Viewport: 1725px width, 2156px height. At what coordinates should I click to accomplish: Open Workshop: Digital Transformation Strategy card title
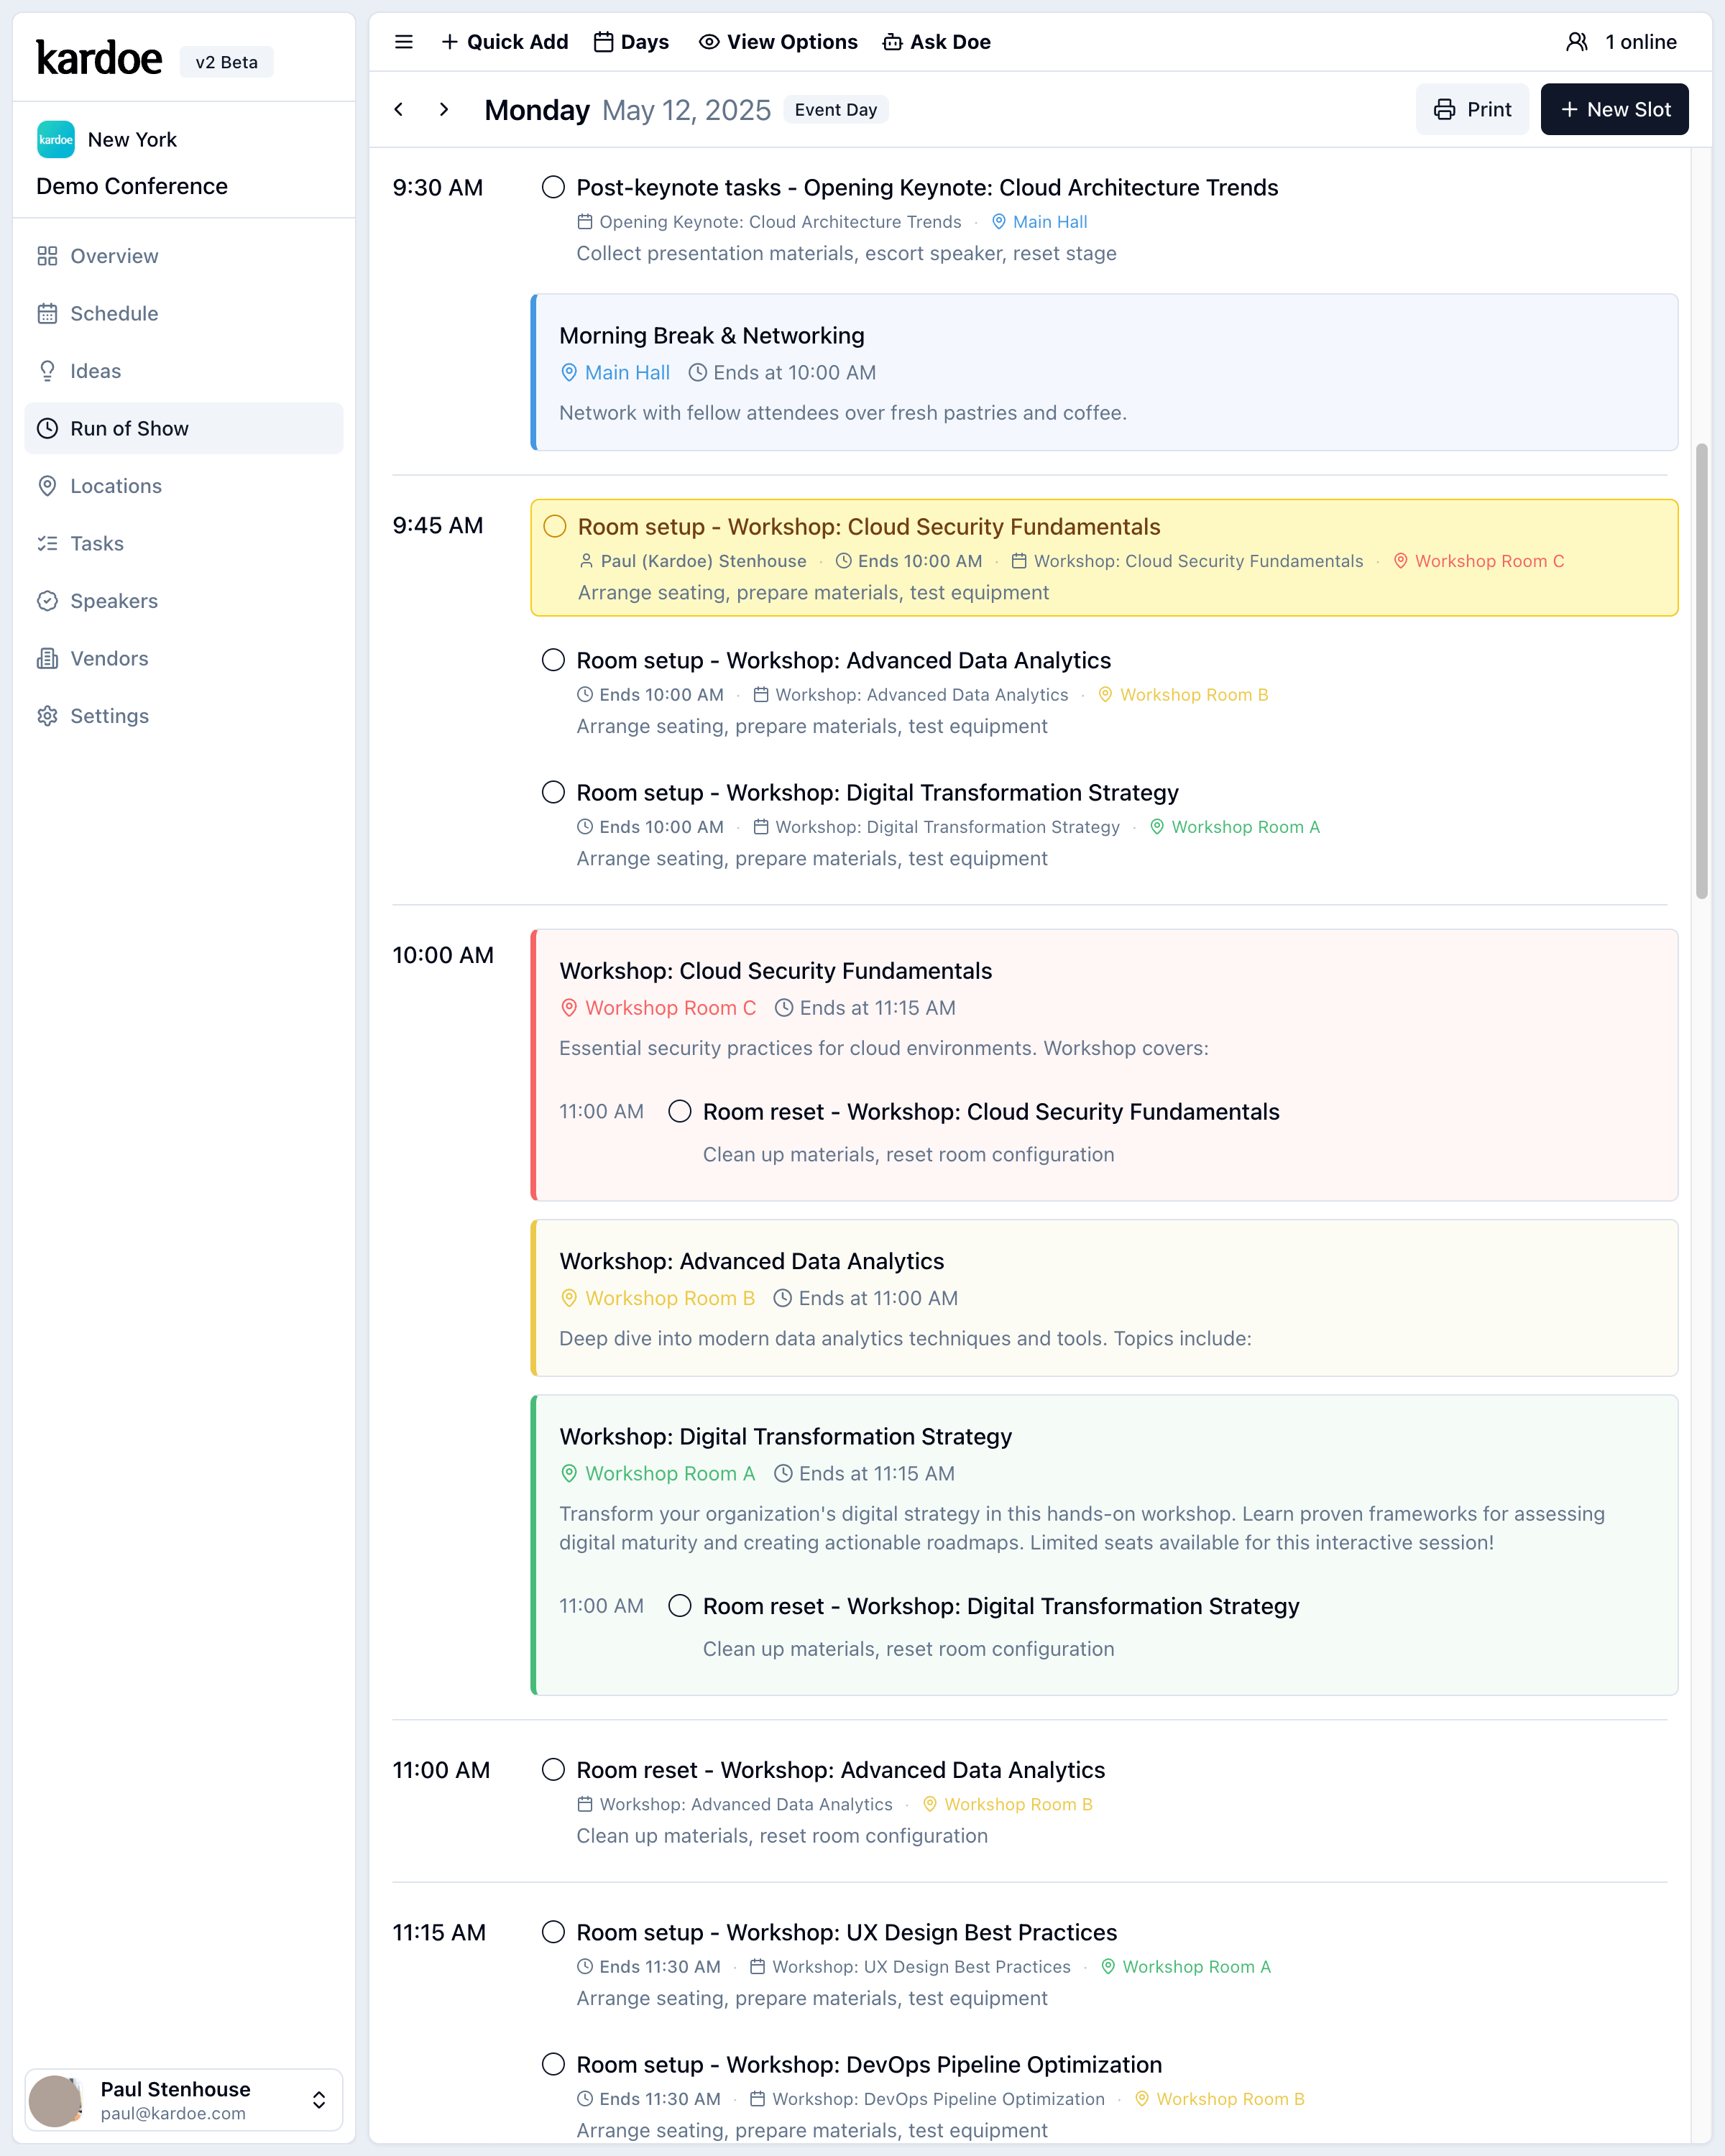click(786, 1436)
